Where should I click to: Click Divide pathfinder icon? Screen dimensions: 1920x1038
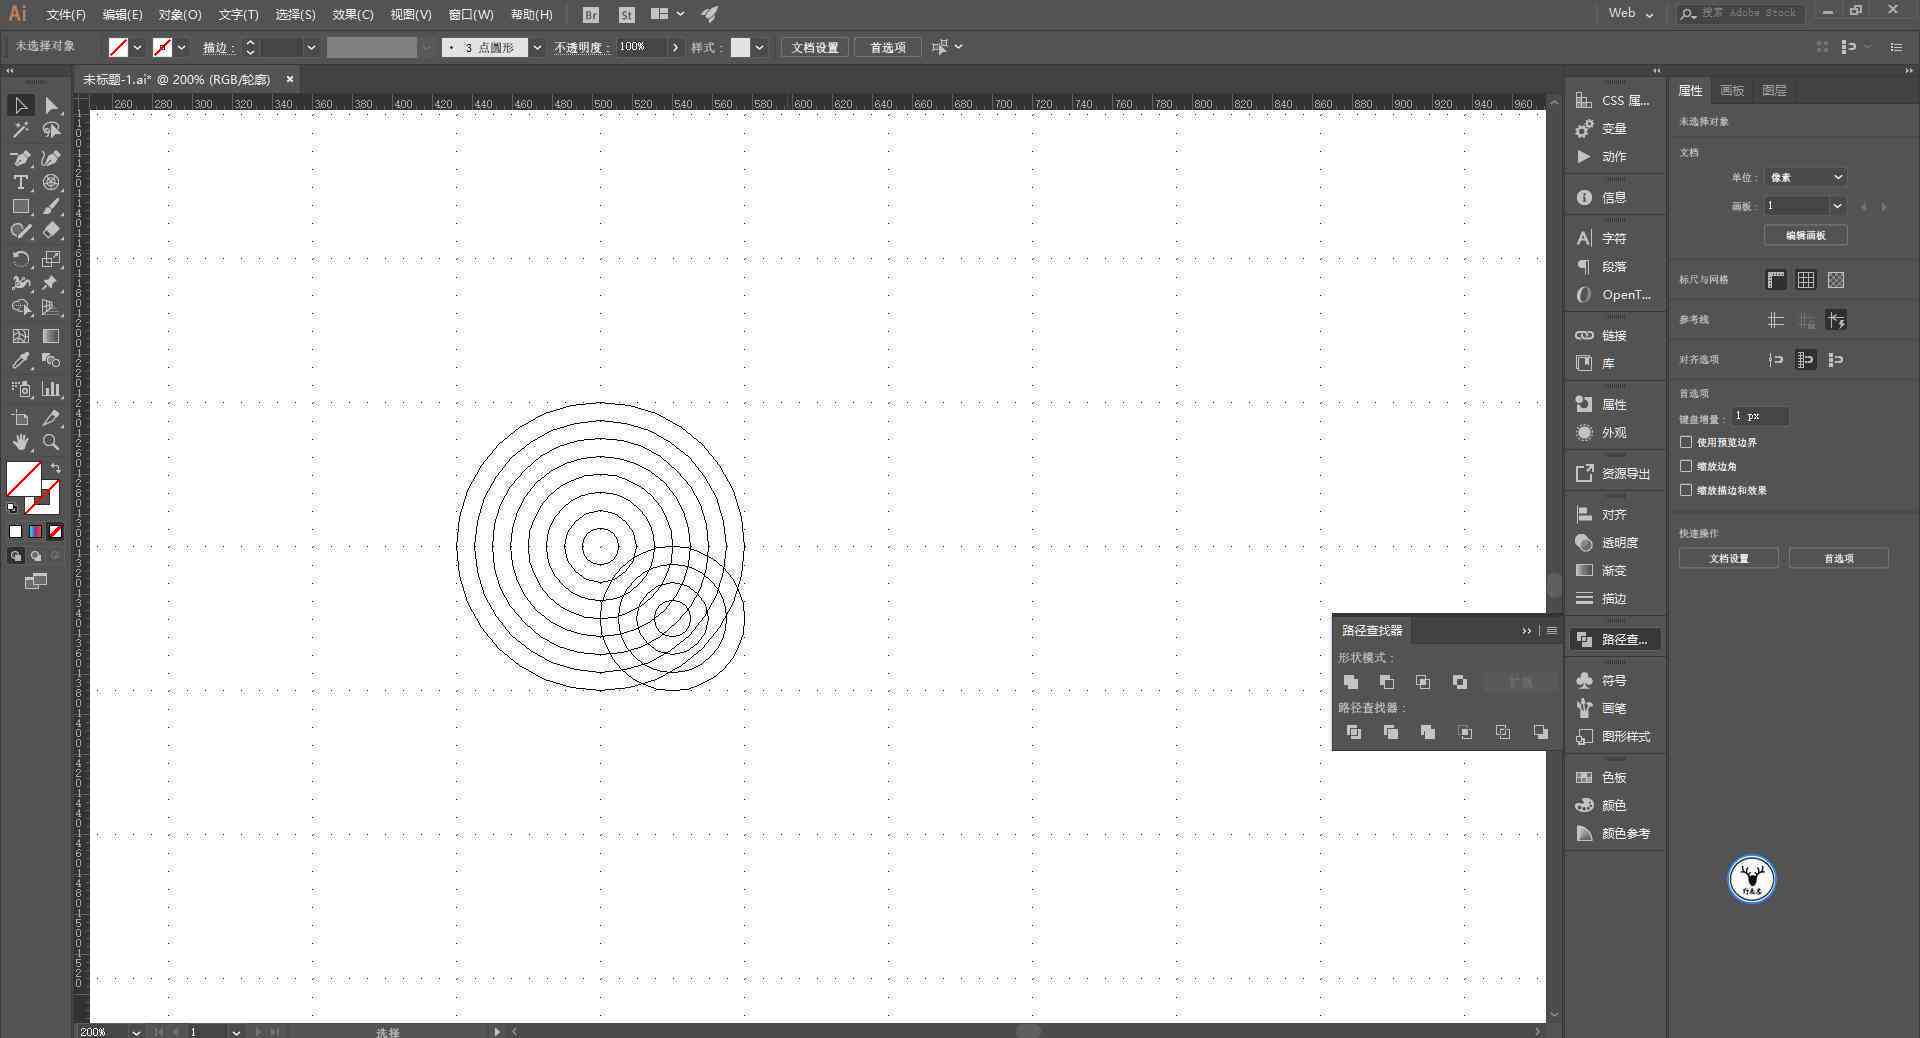pyautogui.click(x=1354, y=732)
